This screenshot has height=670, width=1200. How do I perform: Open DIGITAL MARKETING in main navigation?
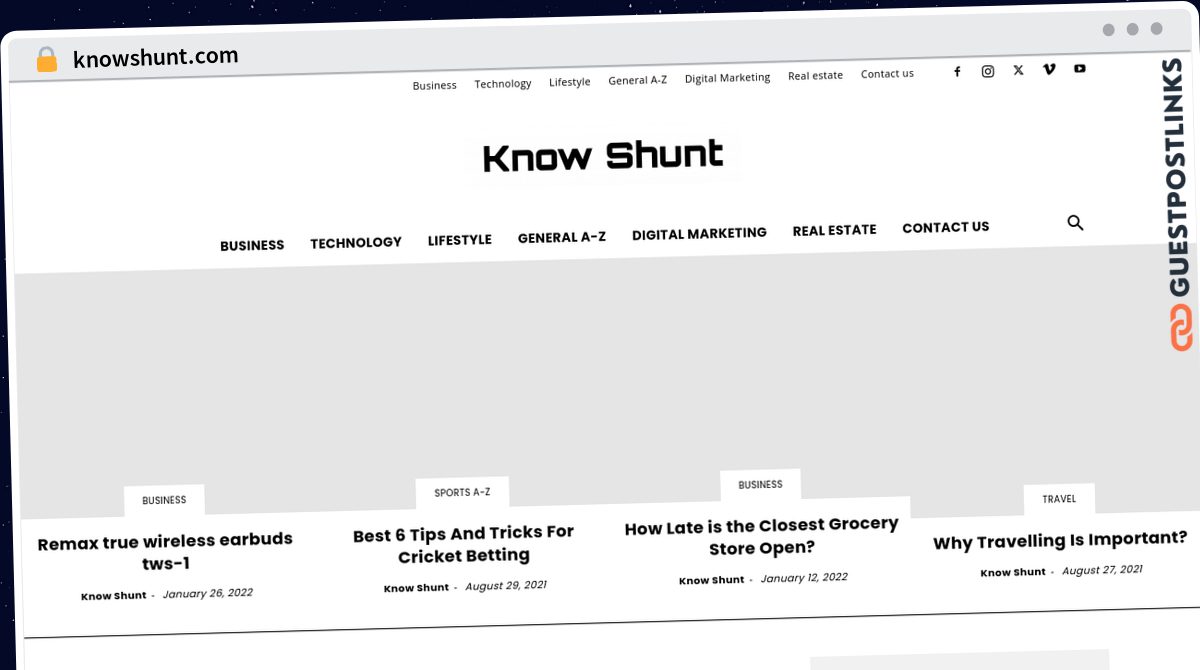(x=699, y=233)
